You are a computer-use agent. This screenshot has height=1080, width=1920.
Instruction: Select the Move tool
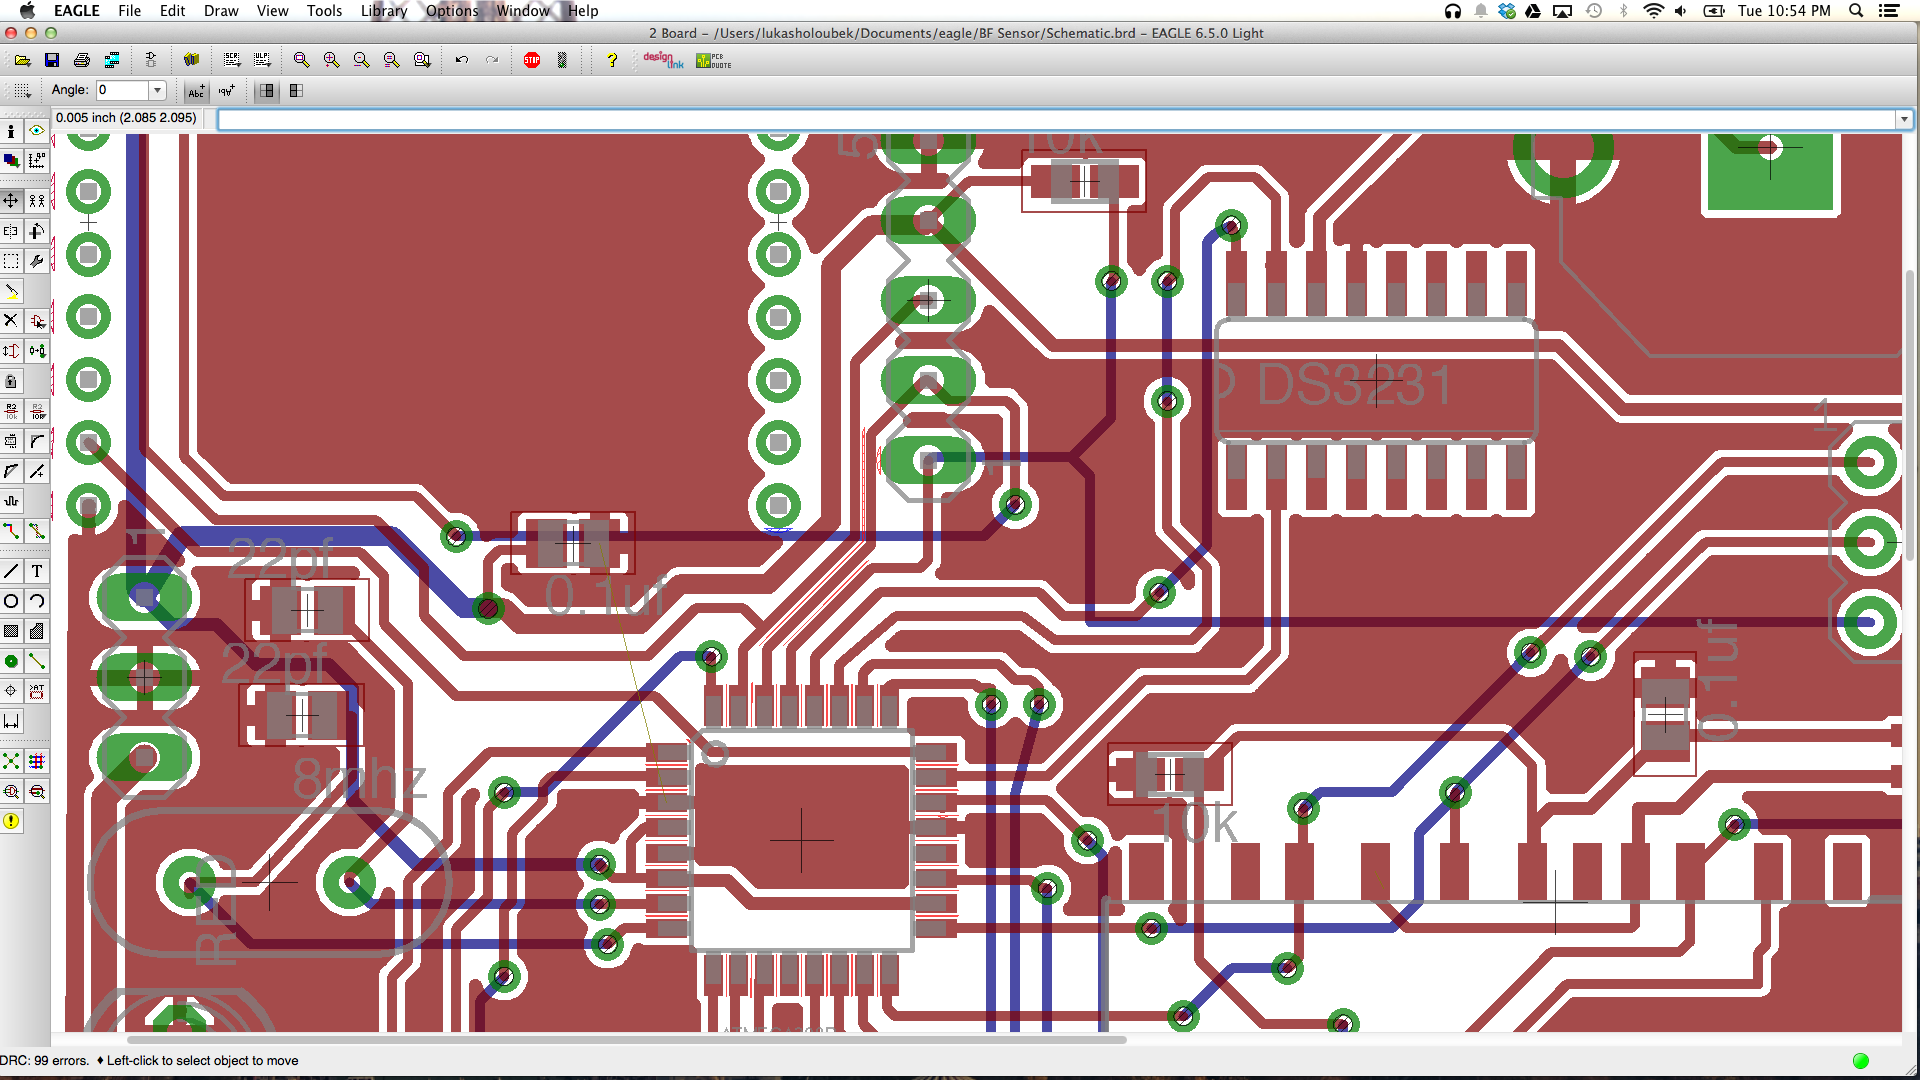[11, 201]
